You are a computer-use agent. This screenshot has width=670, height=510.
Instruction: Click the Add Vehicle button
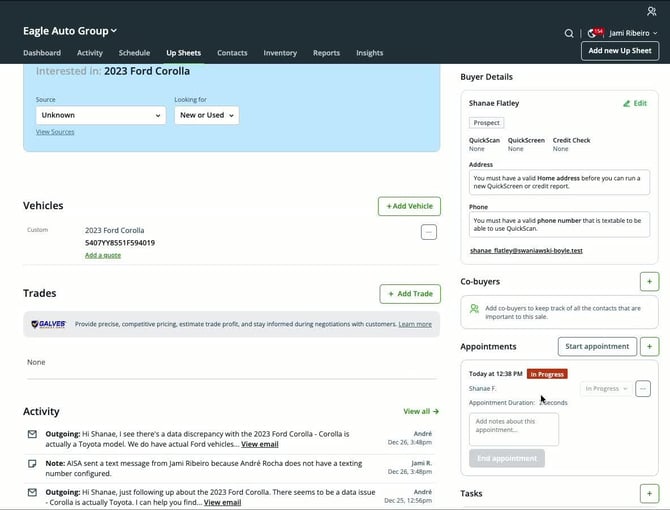[409, 206]
